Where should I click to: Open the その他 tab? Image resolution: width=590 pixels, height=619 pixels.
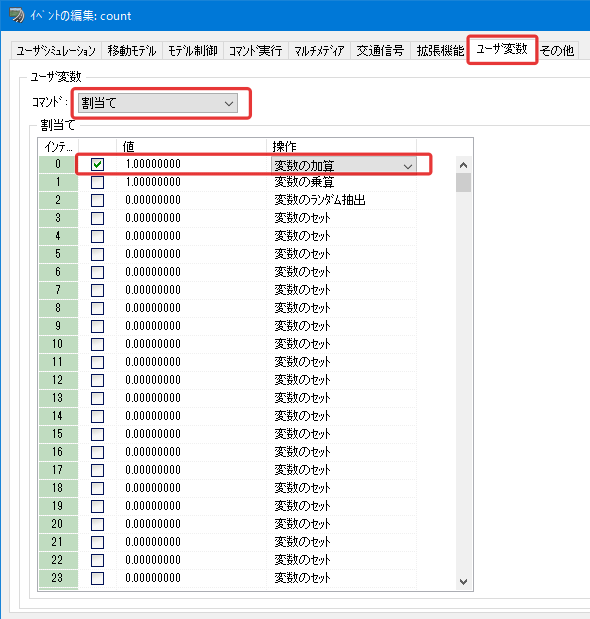pyautogui.click(x=557, y=51)
